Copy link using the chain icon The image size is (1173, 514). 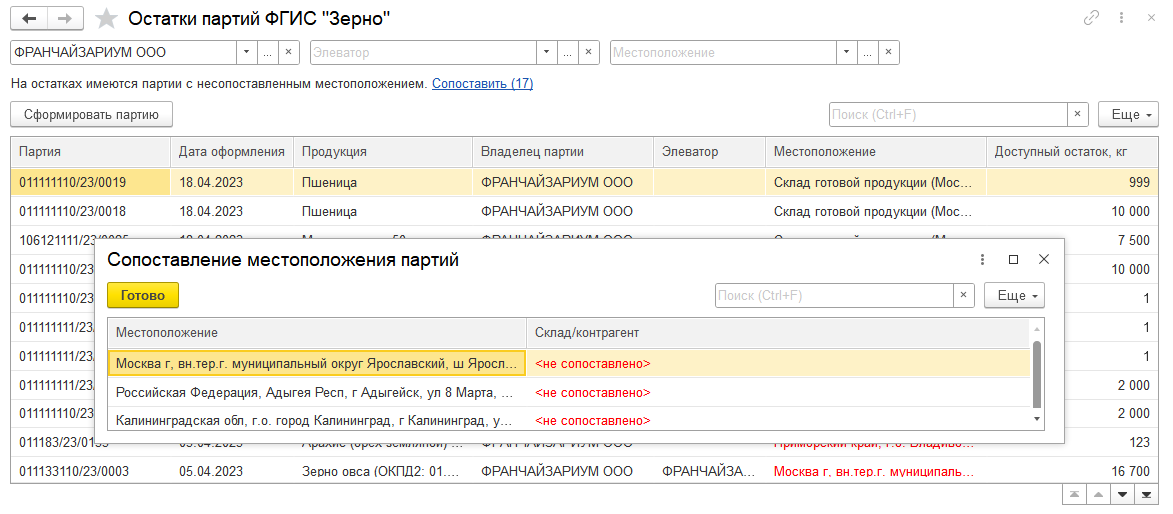[1091, 19]
